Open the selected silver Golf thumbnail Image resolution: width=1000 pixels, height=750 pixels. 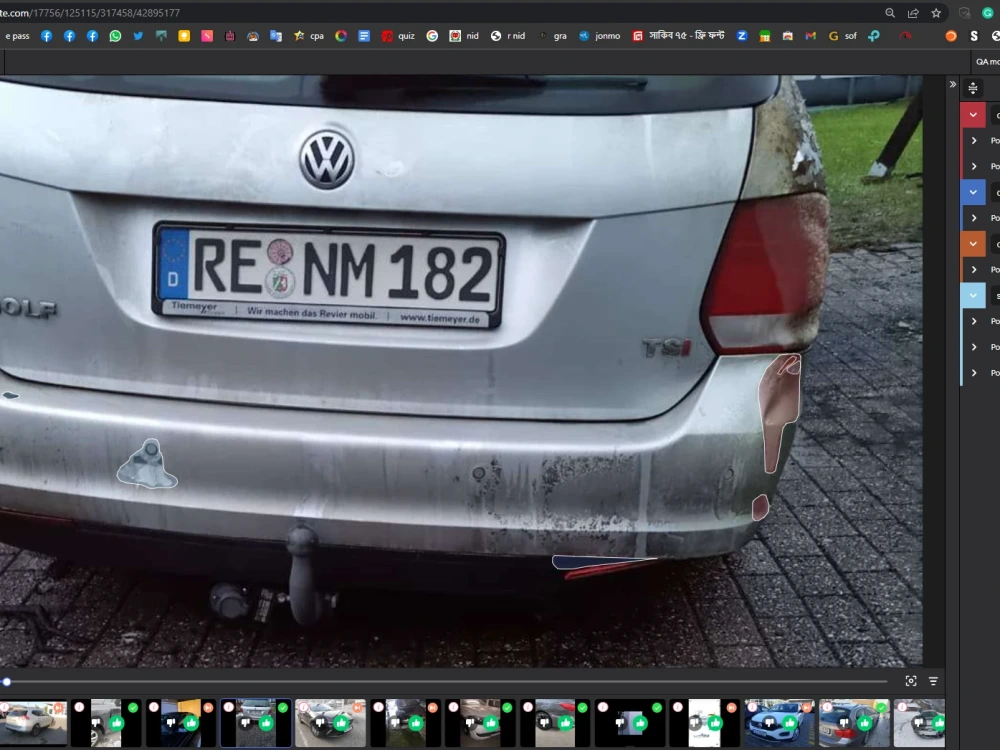pos(256,723)
